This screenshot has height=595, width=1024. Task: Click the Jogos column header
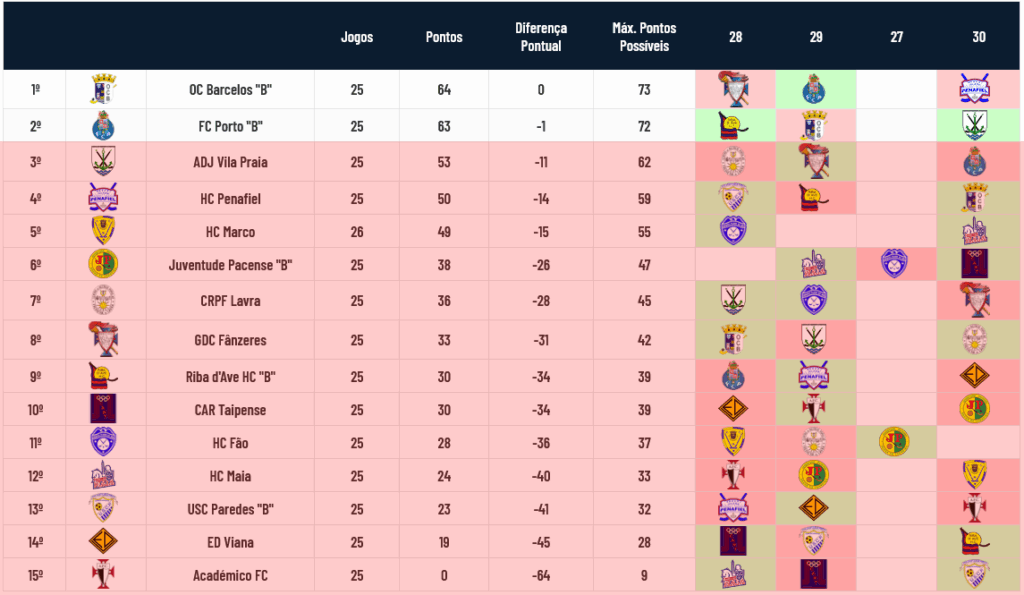(x=357, y=37)
